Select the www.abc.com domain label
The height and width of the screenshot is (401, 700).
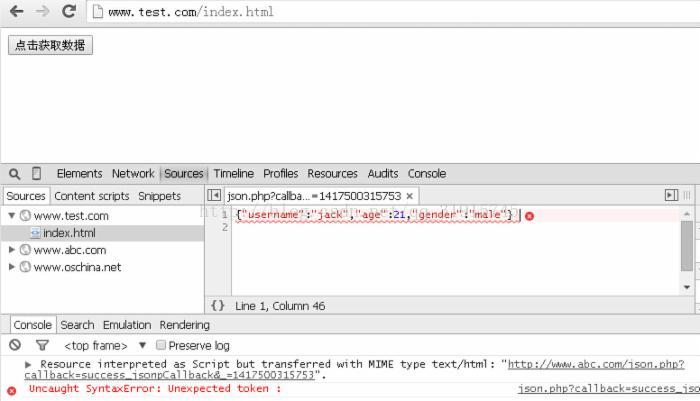pyautogui.click(x=70, y=250)
